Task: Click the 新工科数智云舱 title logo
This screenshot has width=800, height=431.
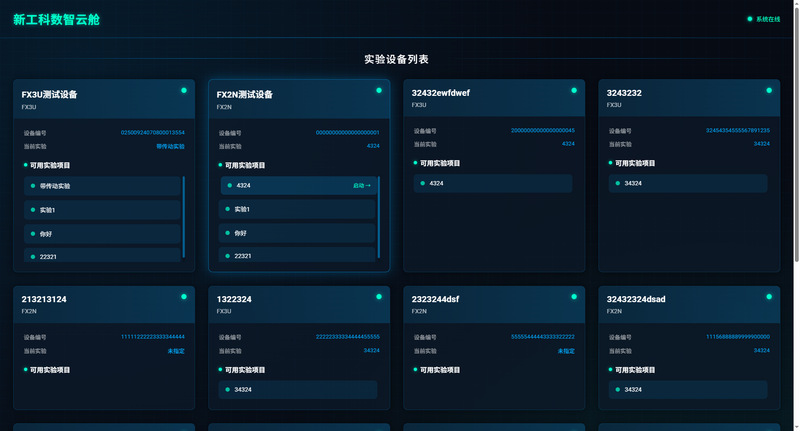Action: (x=56, y=19)
